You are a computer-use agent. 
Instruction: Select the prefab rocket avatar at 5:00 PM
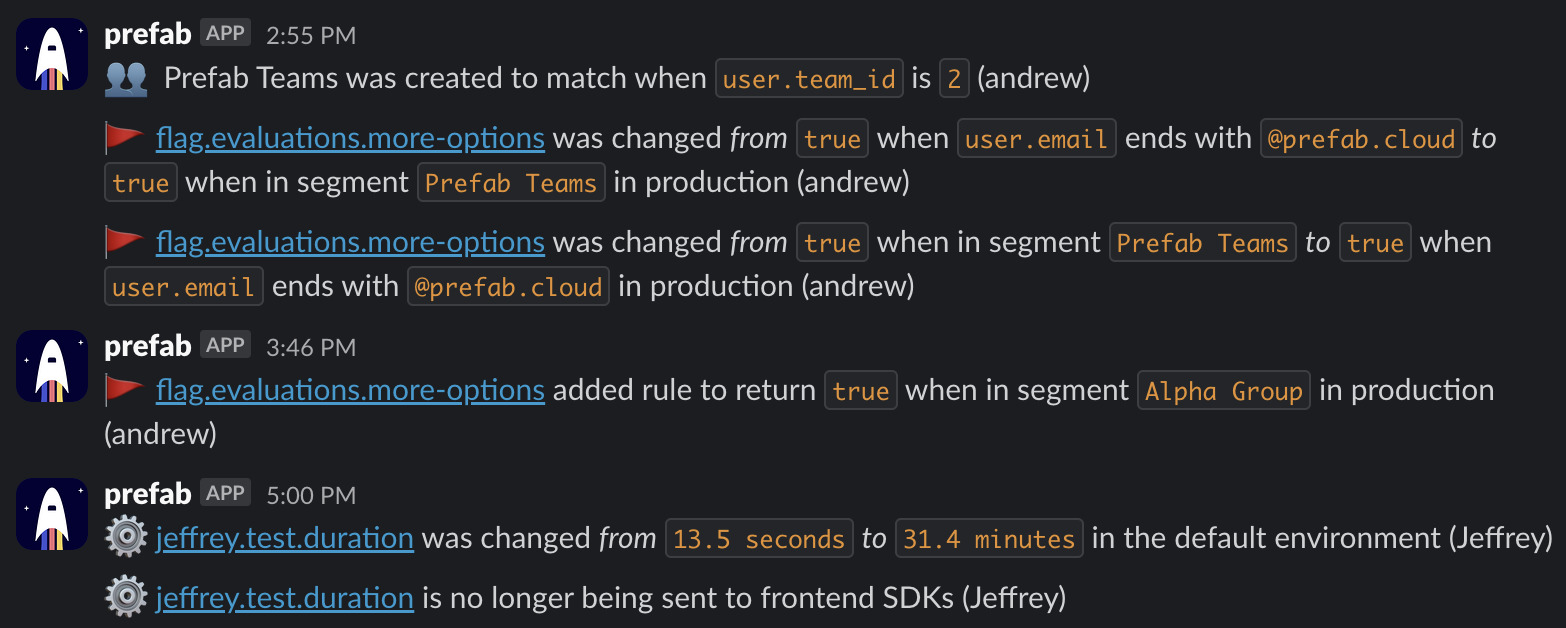(52, 514)
